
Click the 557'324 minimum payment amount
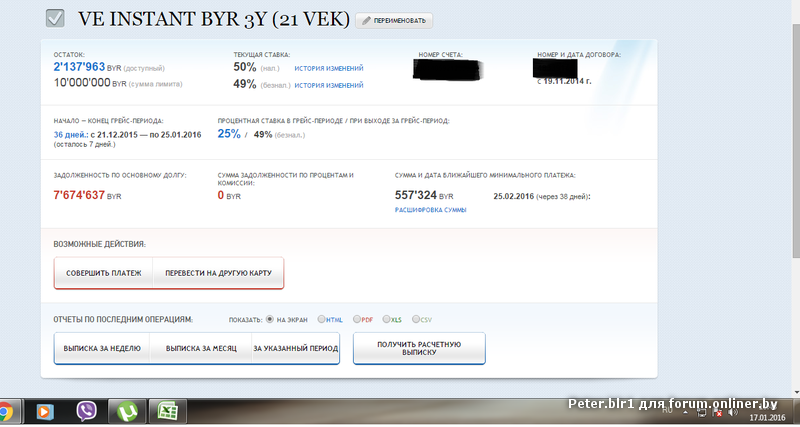(x=416, y=195)
